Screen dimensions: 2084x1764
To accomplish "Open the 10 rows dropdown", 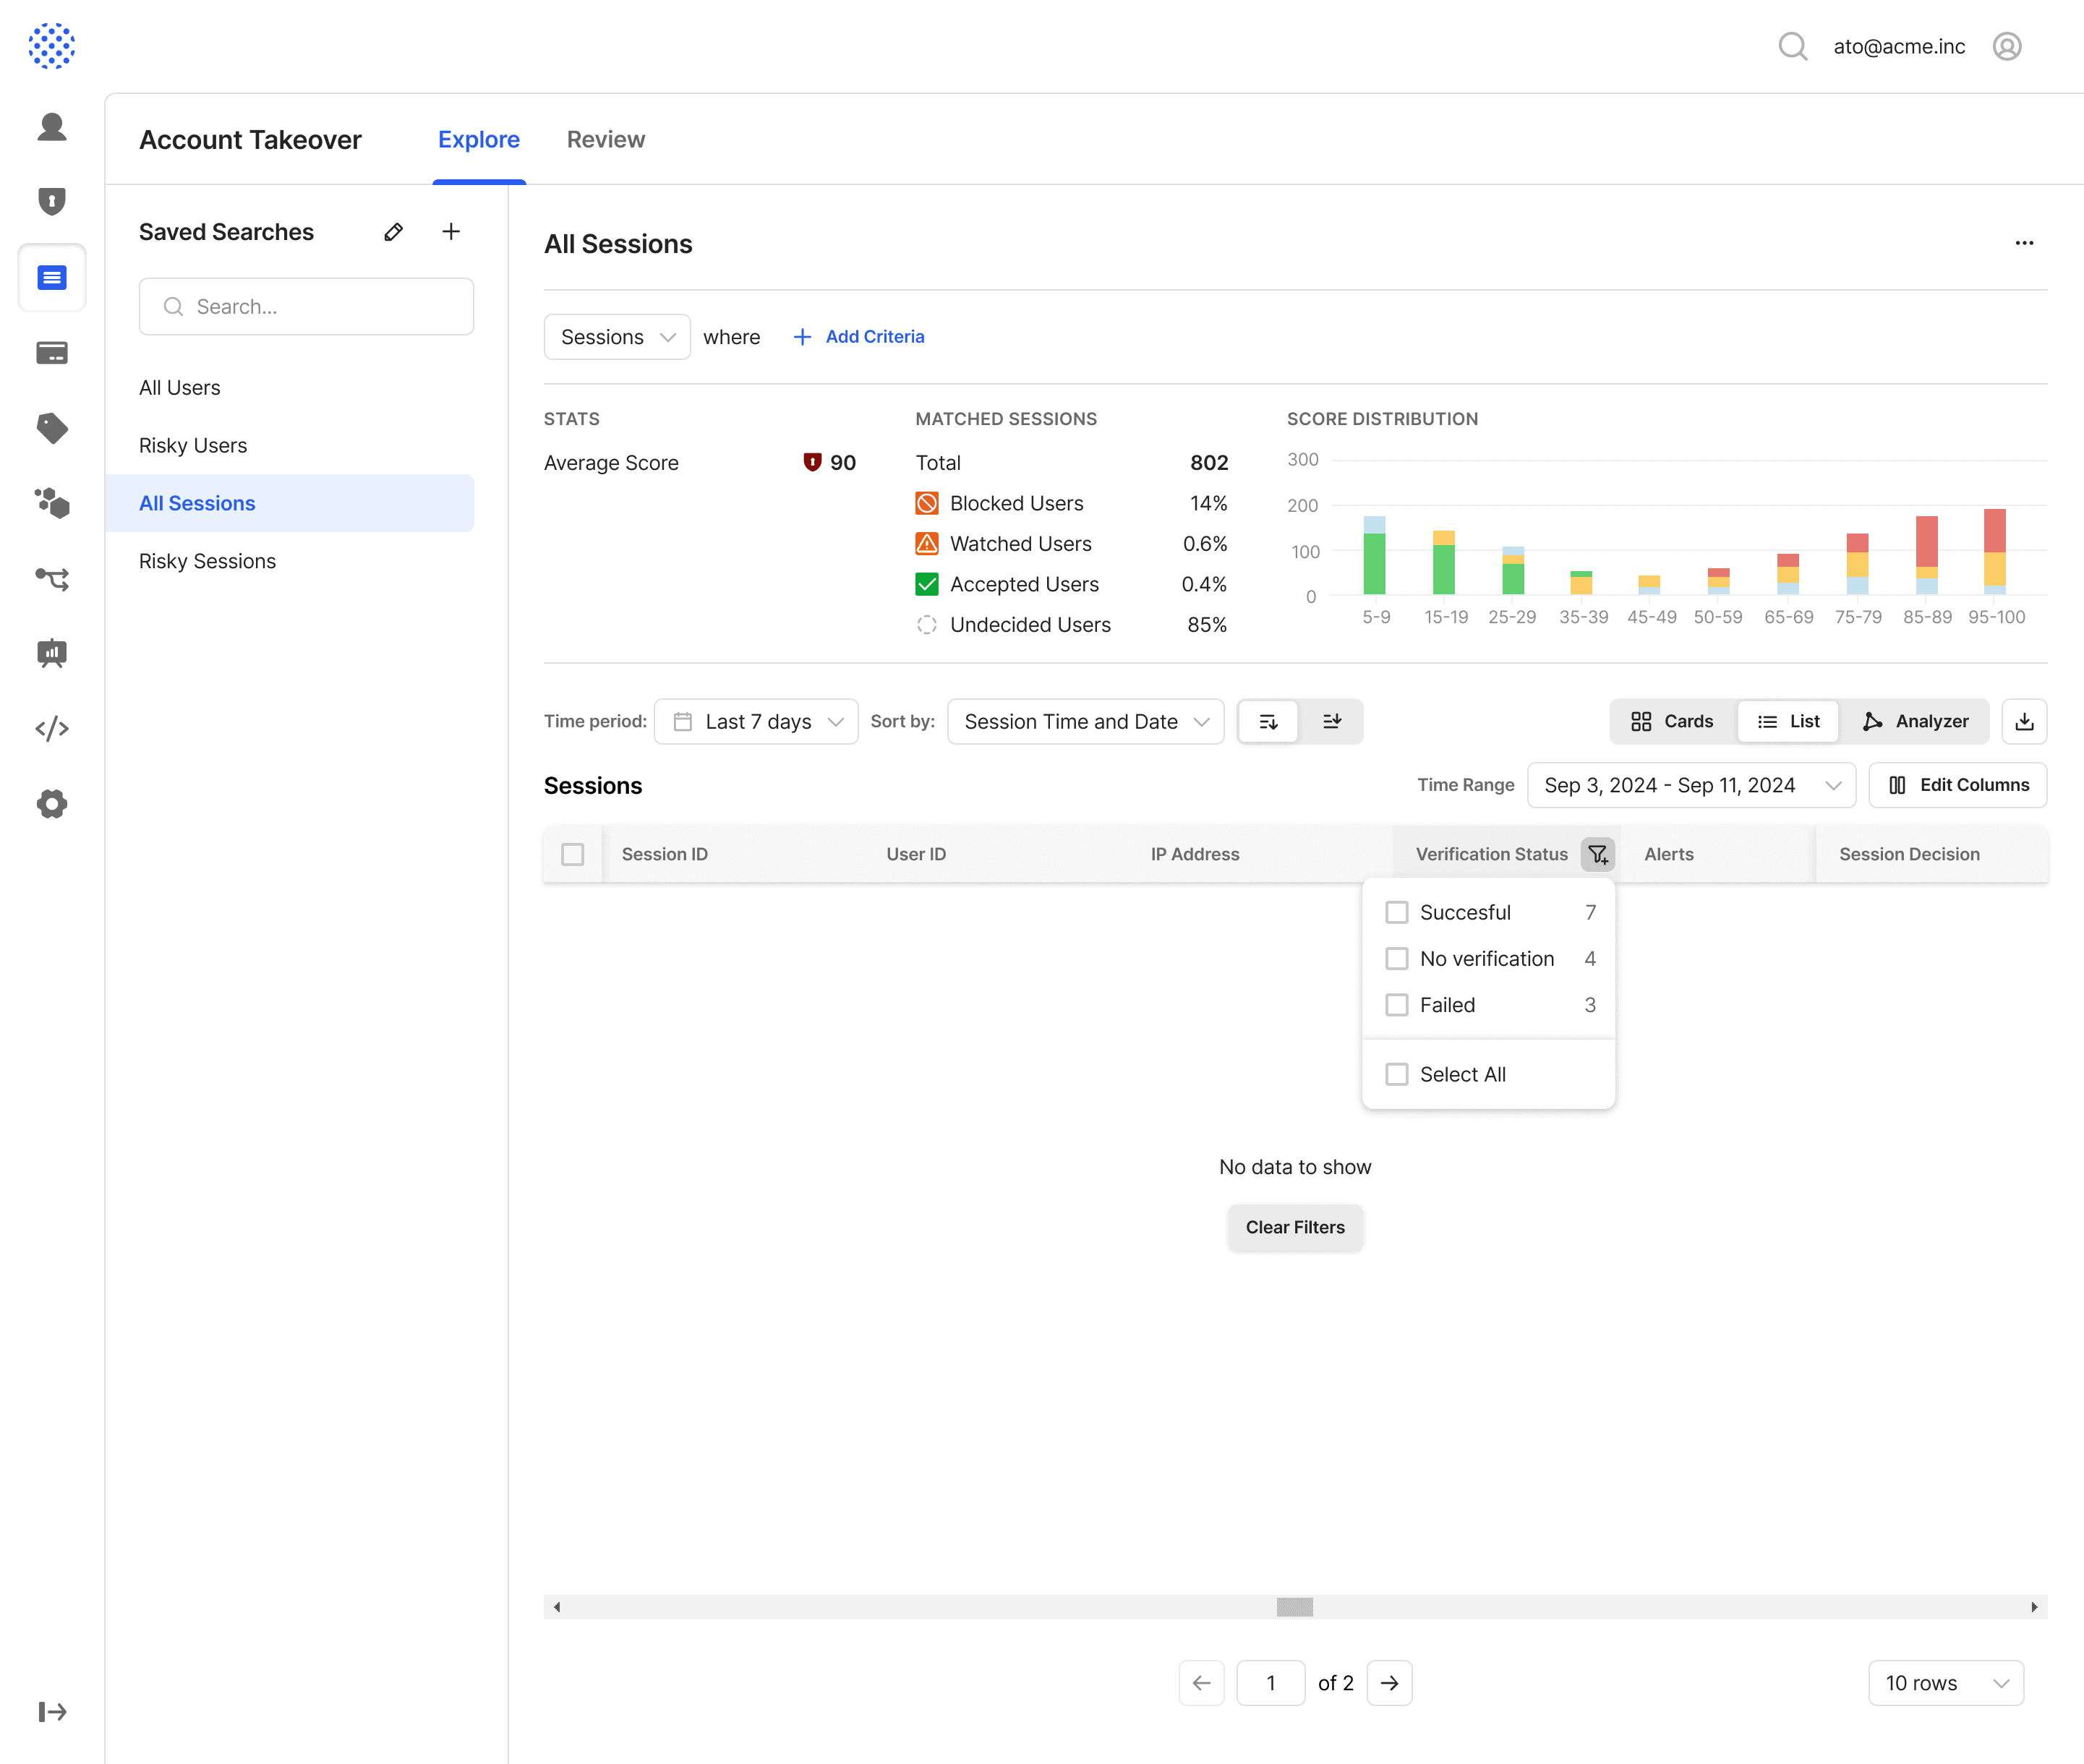I will (1945, 1683).
